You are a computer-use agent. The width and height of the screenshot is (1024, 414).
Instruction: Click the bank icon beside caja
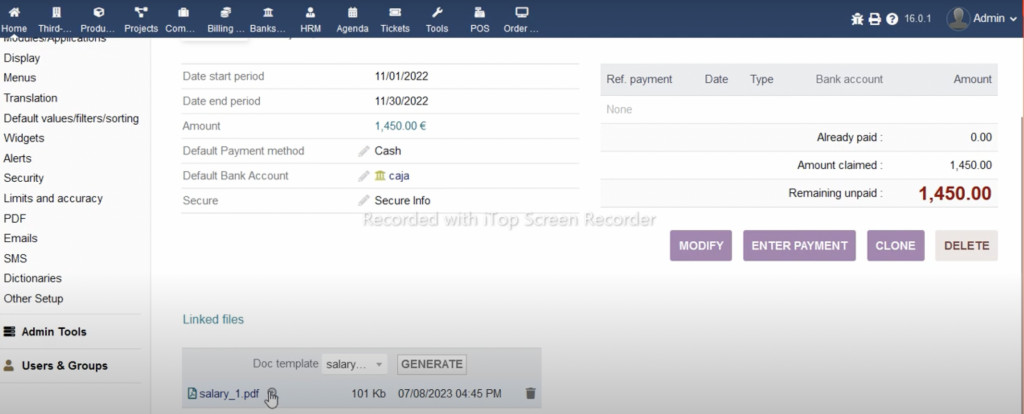coord(380,176)
